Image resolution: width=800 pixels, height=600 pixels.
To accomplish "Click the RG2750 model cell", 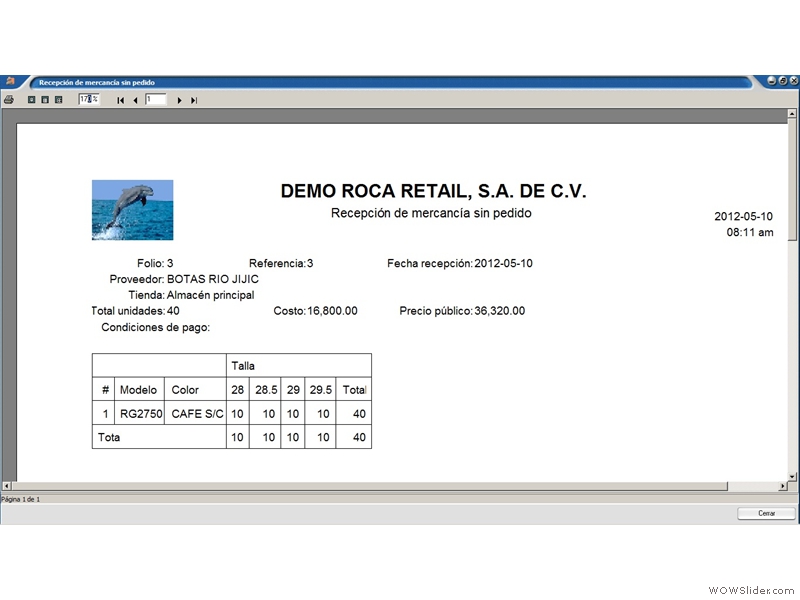I will click(x=140, y=413).
